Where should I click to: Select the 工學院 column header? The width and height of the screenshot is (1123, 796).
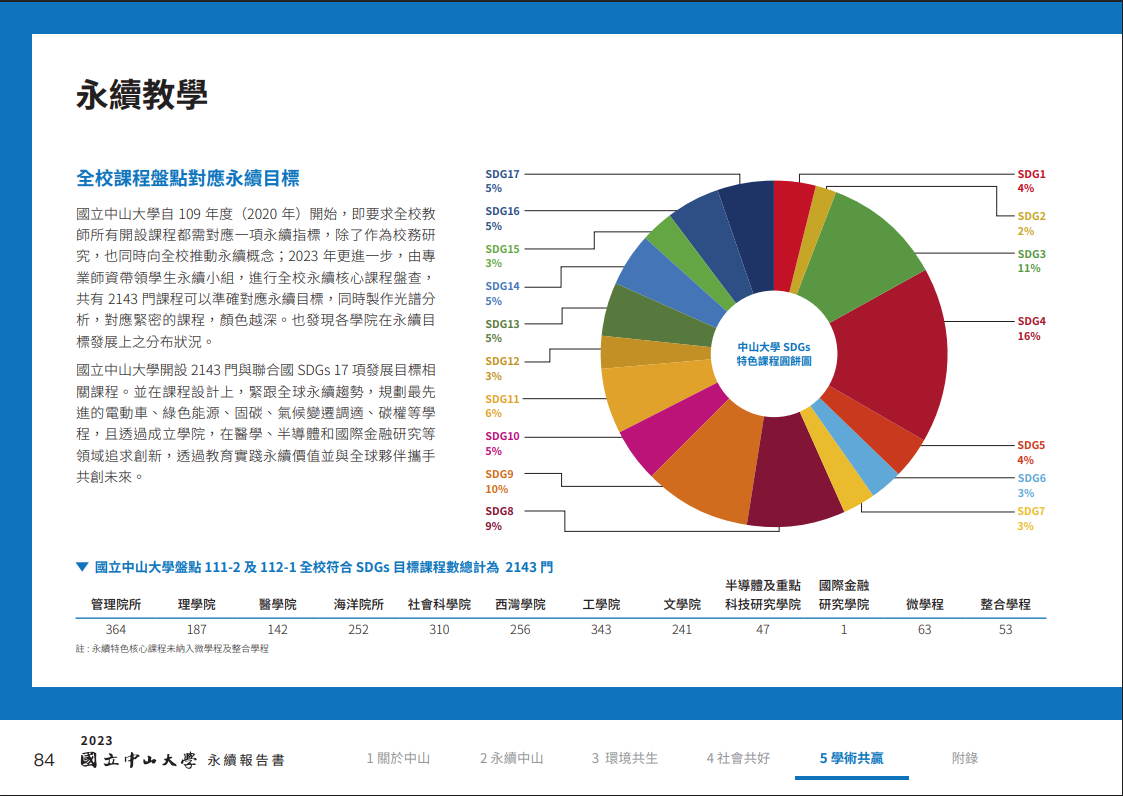(x=601, y=605)
